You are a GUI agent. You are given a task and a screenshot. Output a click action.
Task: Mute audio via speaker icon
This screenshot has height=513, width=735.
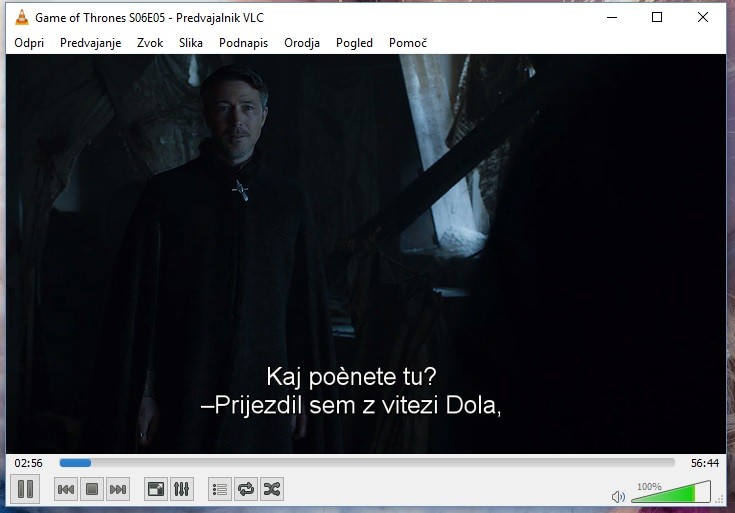click(618, 496)
